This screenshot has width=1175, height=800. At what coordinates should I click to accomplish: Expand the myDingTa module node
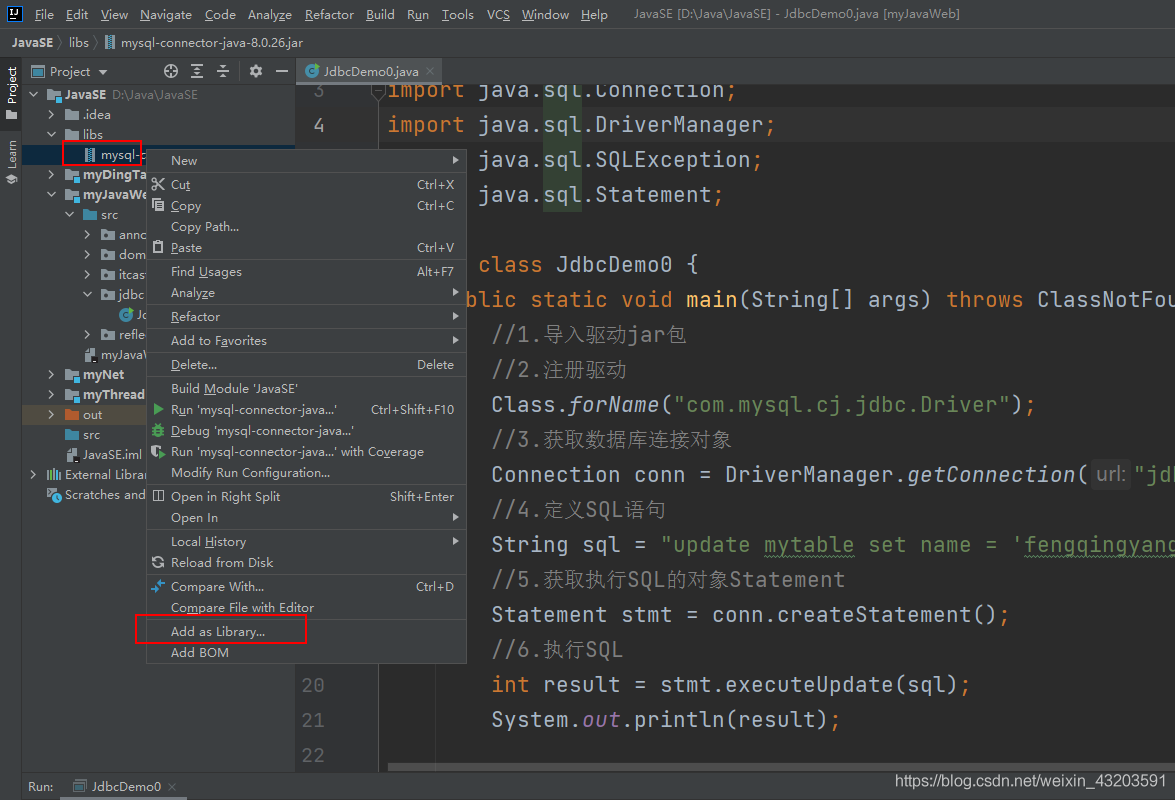(x=51, y=175)
